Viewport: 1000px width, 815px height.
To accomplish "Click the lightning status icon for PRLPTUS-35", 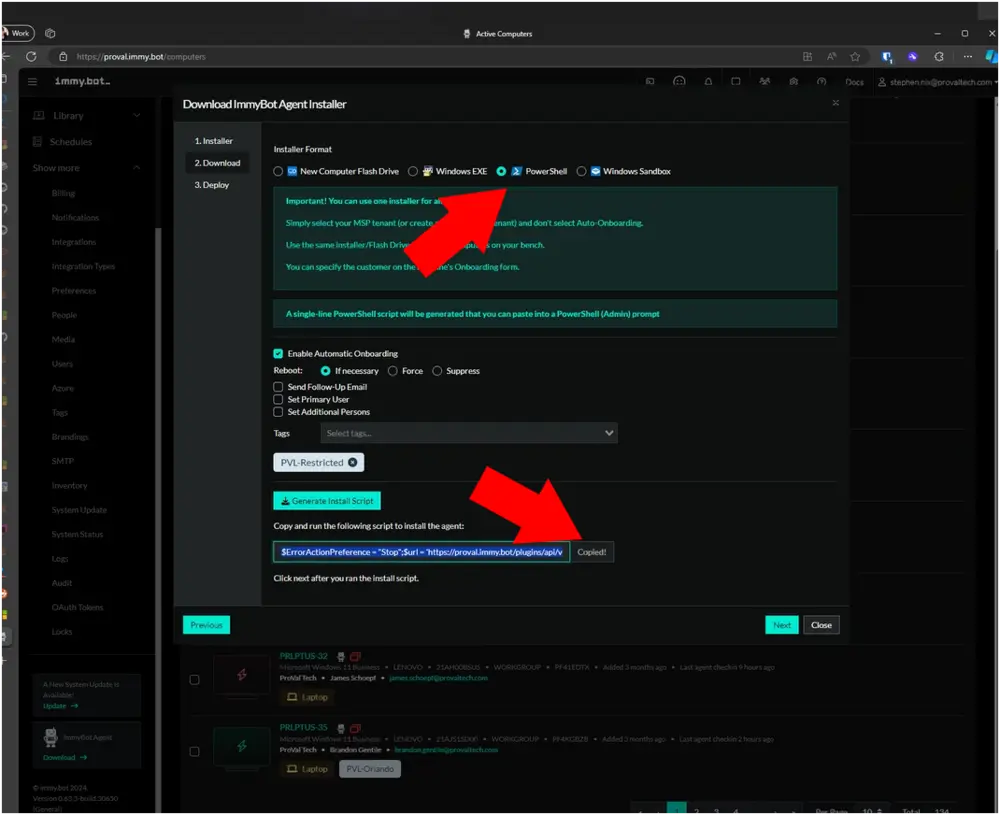I will [242, 747].
